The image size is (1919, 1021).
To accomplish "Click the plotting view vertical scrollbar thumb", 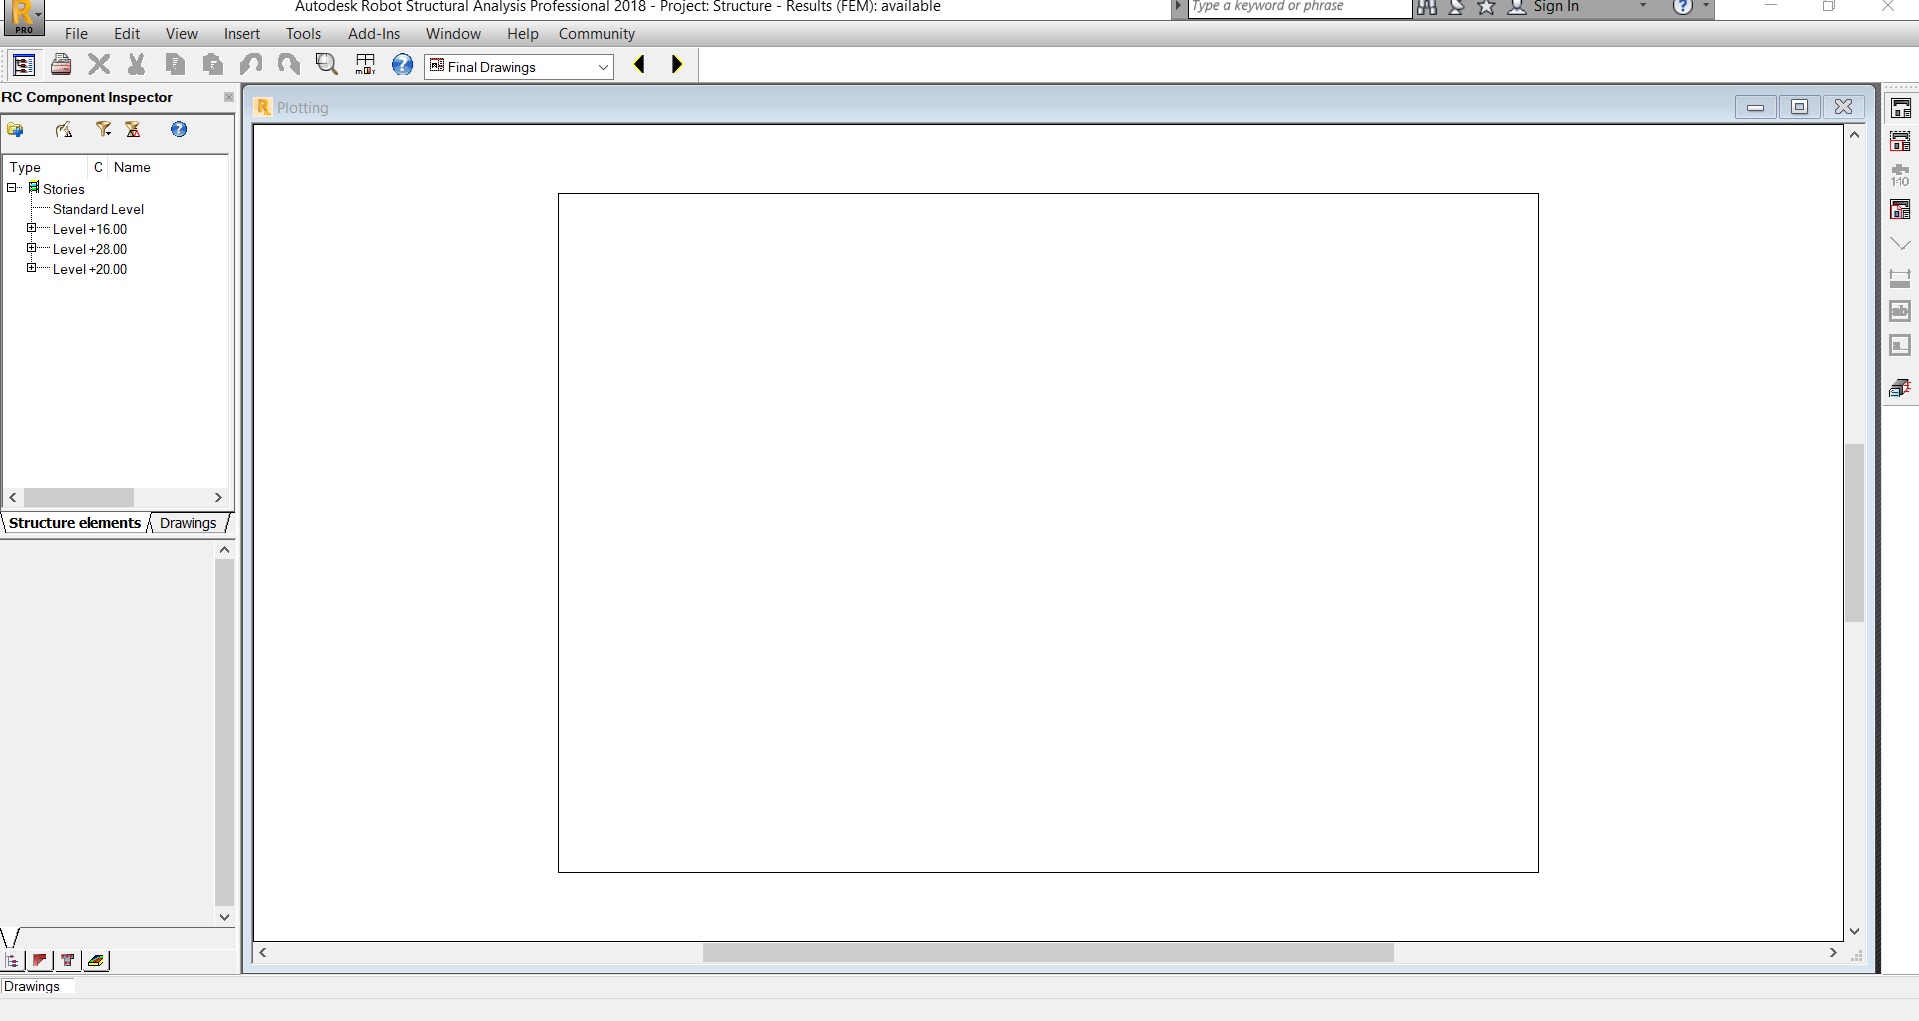I will [x=1855, y=533].
